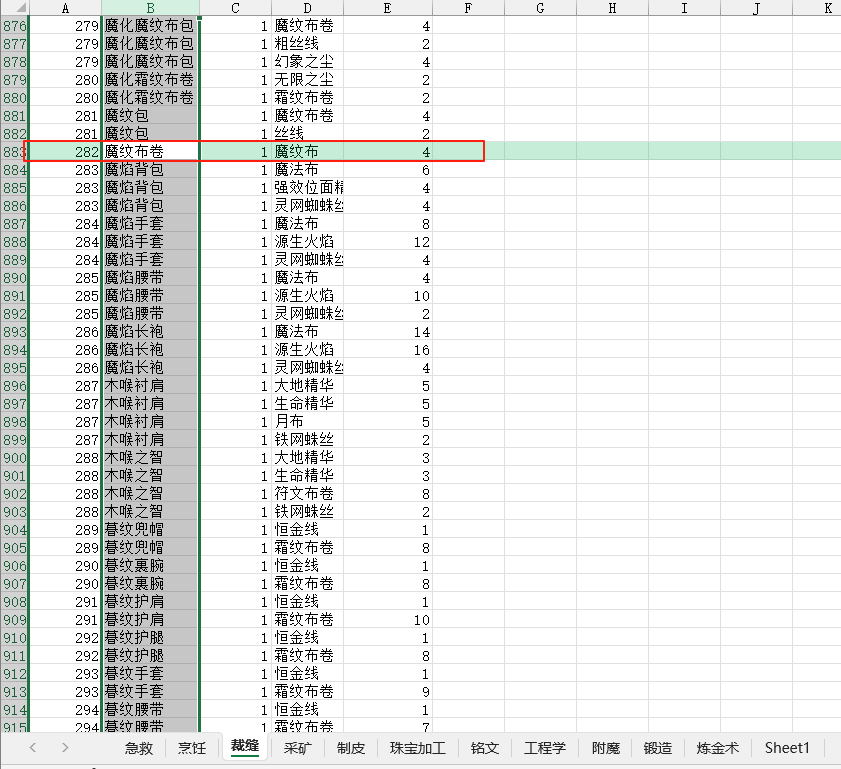Click 强效位面精 cell in row 885
Screen dimensions: 841x769
click(307, 188)
